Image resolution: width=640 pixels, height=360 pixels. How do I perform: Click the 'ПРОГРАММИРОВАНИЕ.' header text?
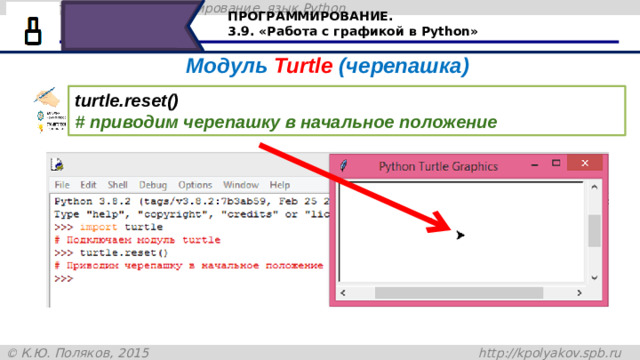point(310,17)
